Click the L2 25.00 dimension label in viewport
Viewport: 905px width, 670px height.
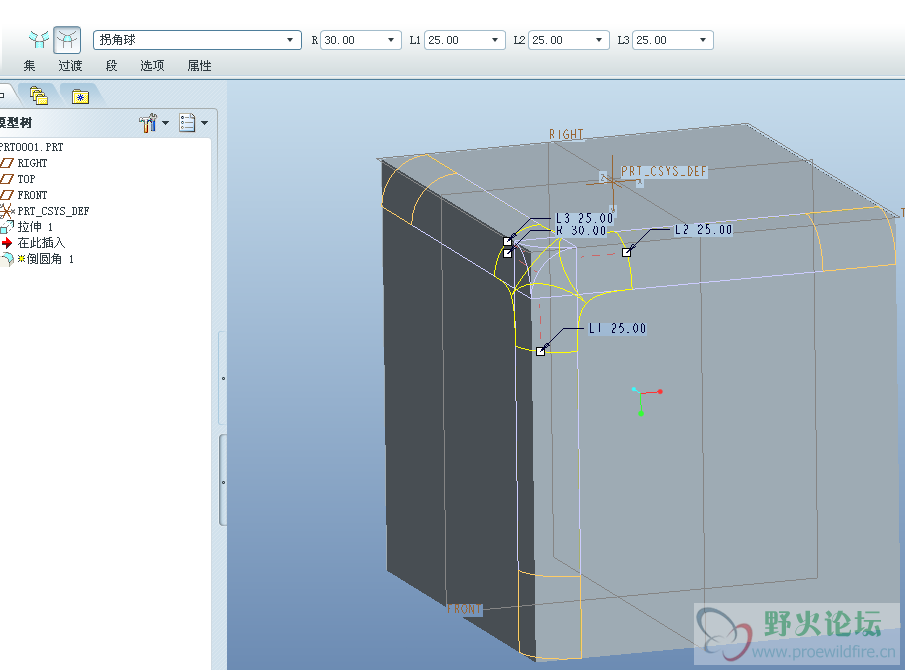(704, 230)
